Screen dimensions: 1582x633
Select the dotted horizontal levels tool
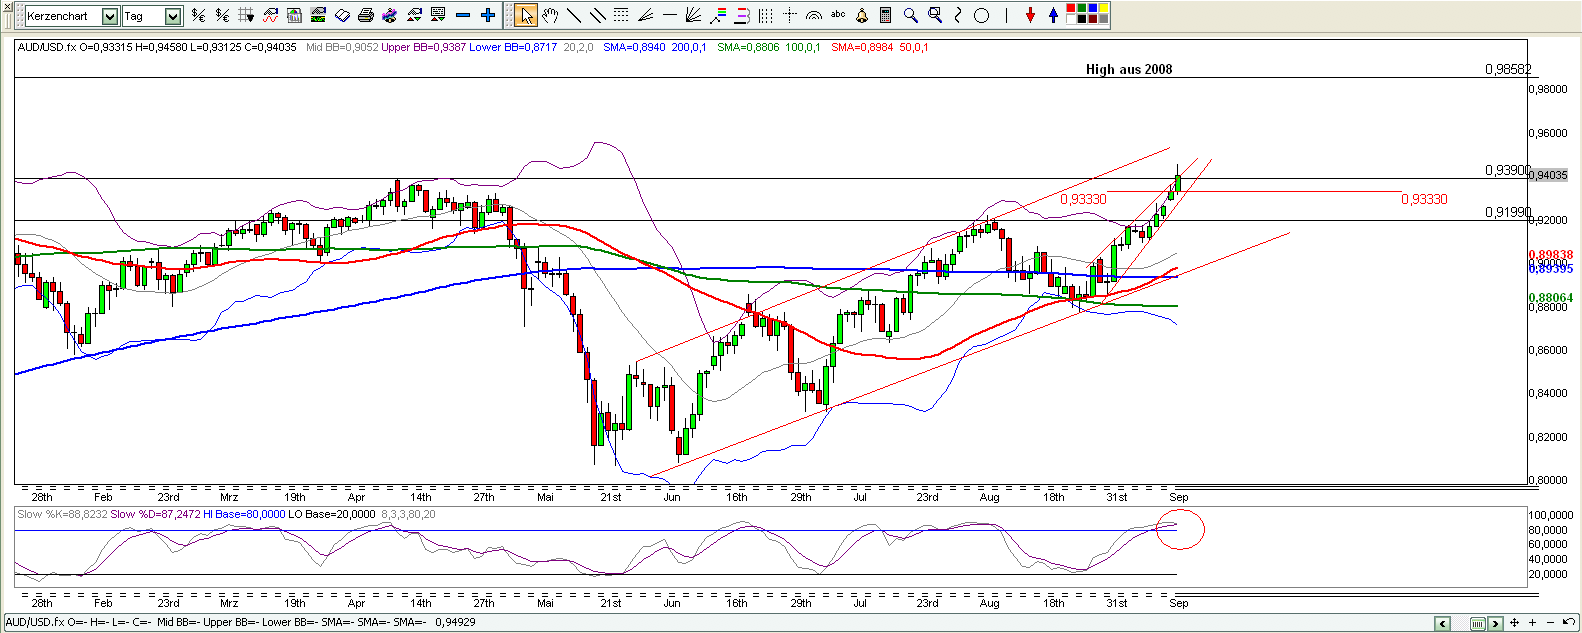click(x=621, y=15)
